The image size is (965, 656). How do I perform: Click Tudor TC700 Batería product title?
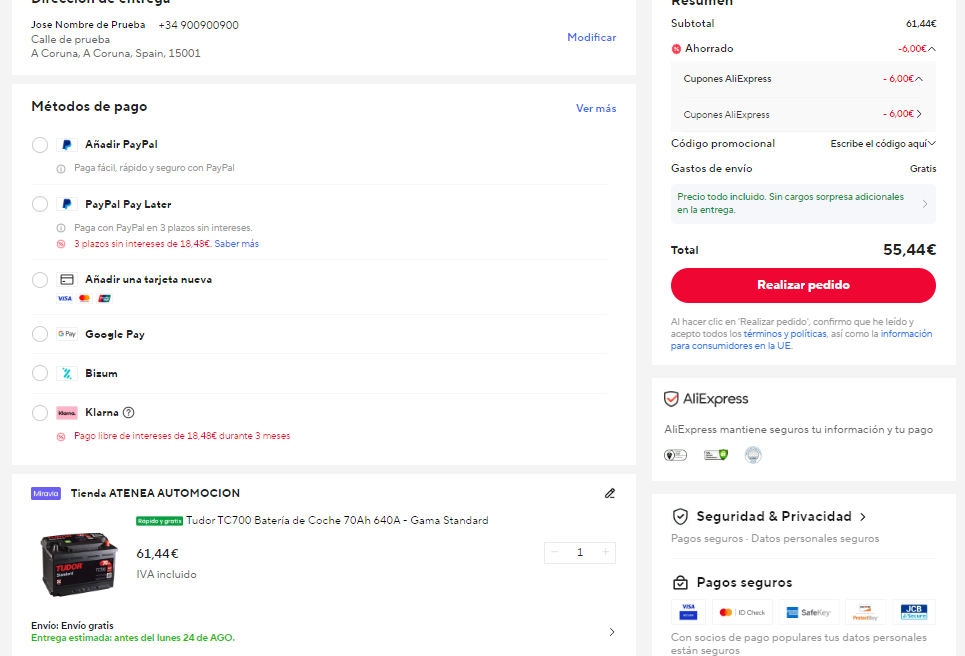tap(337, 521)
